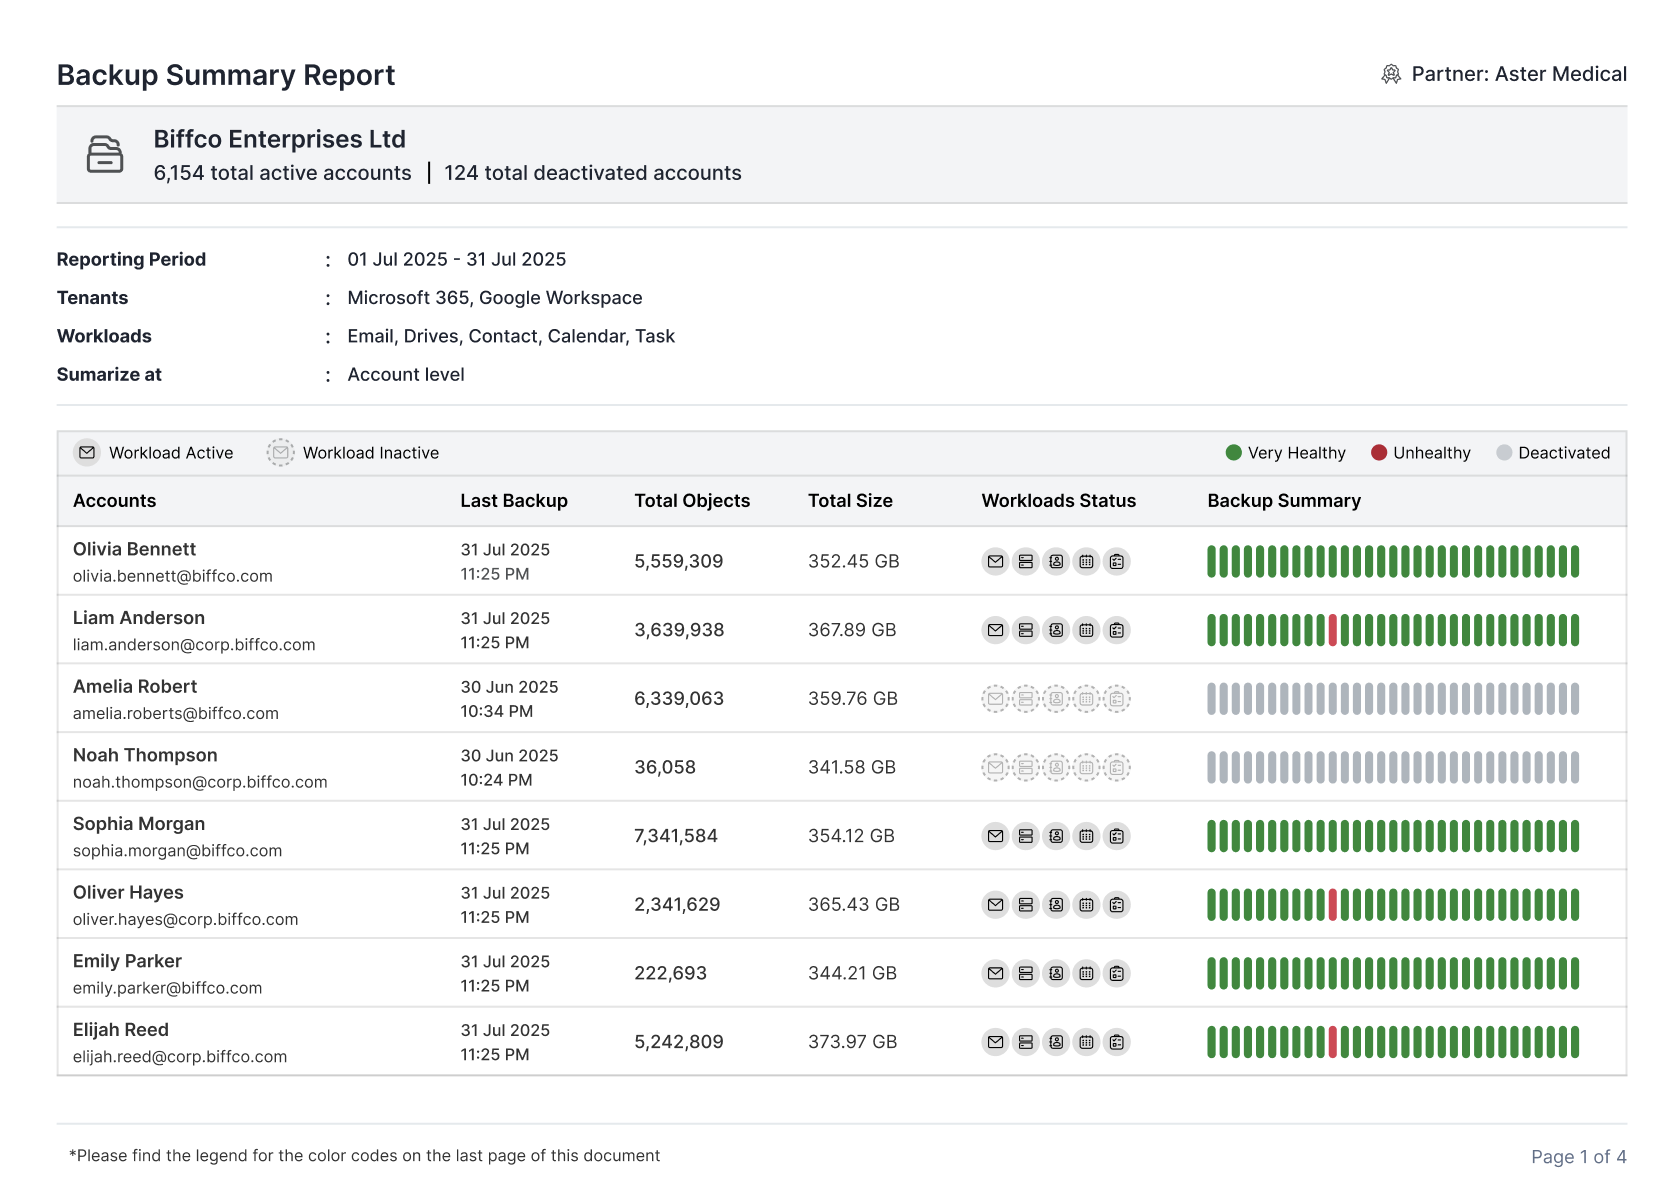Click the Workload Active legend envelope icon

tap(87, 453)
